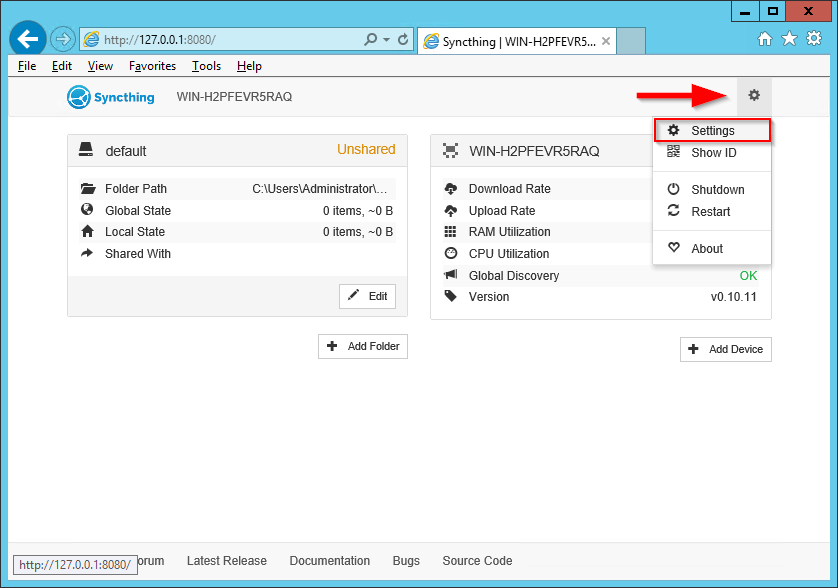This screenshot has width=838, height=588.
Task: Click the tag icon next to Version
Action: point(451,296)
